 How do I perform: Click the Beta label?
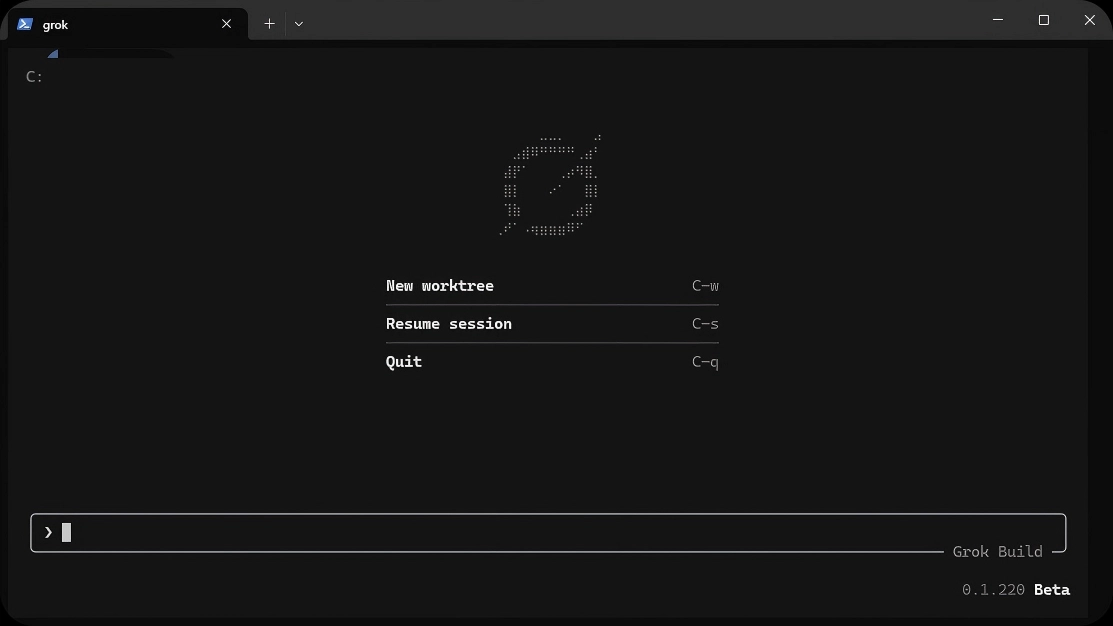[1052, 590]
